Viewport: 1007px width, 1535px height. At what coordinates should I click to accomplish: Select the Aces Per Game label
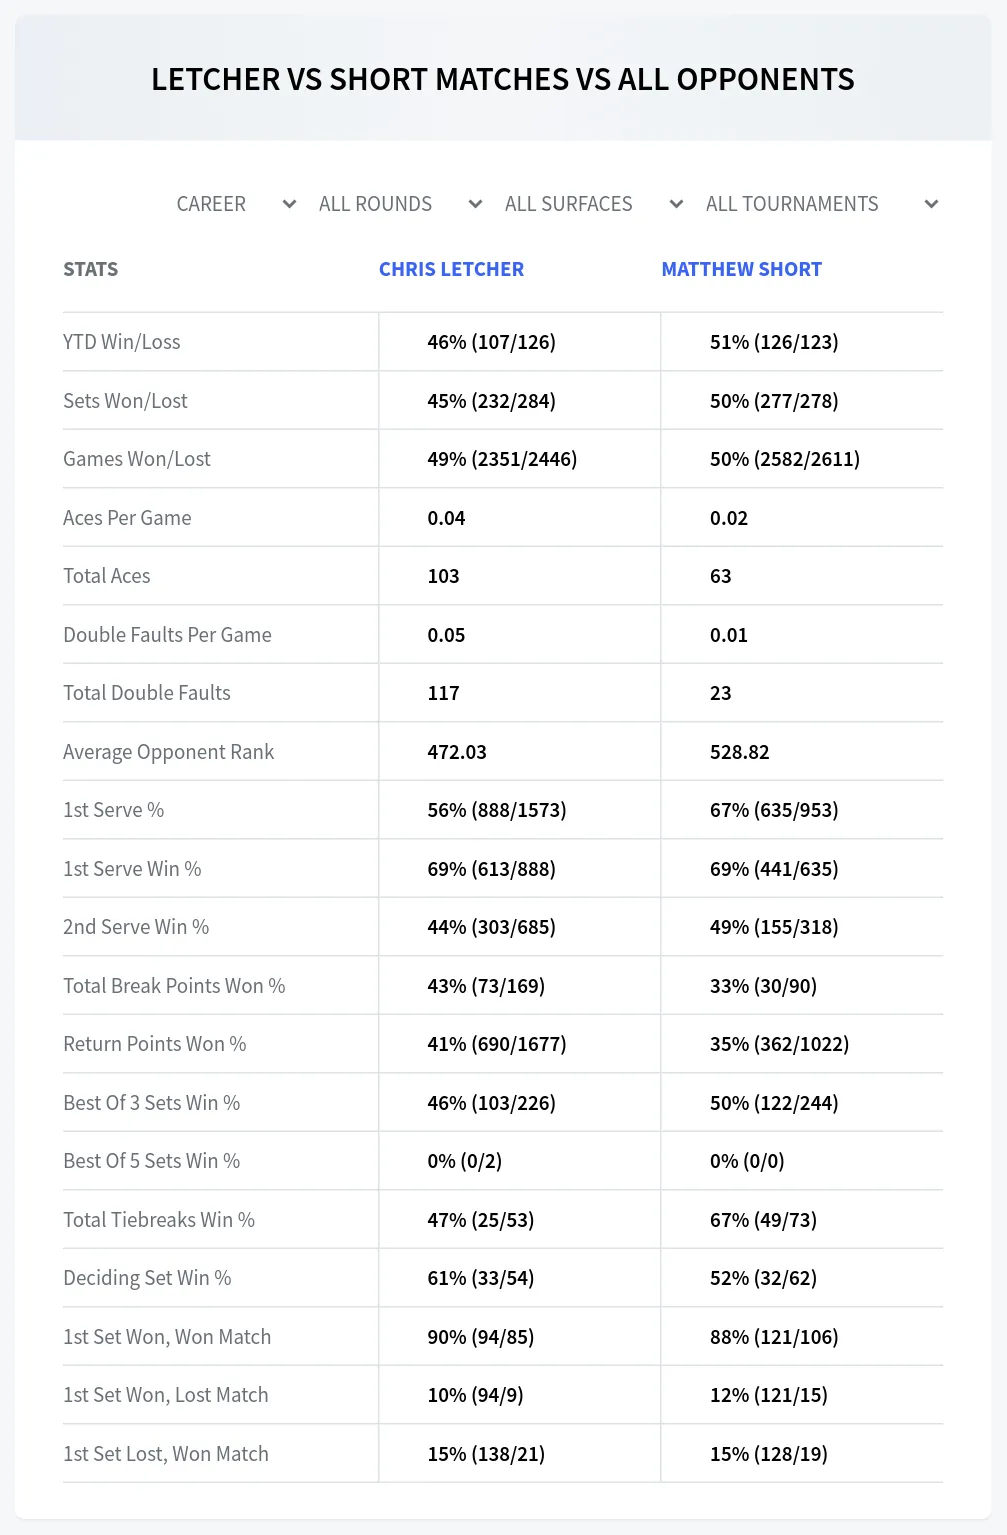[x=127, y=518]
